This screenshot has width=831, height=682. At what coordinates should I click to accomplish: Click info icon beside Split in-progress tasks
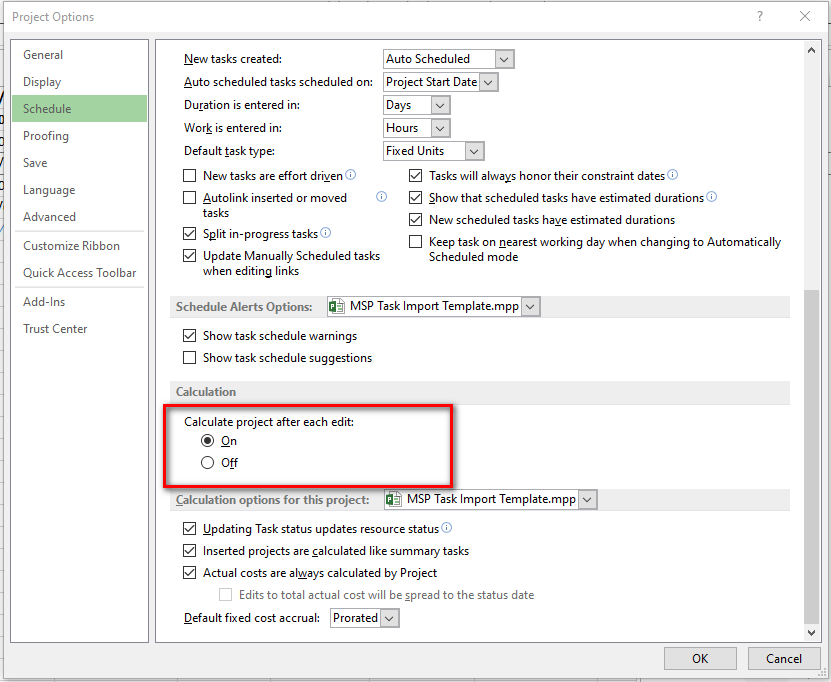(x=326, y=233)
